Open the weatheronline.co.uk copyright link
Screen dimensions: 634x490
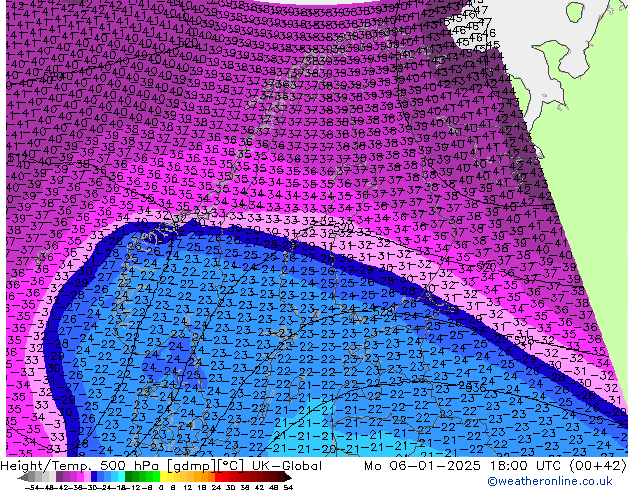click(x=550, y=481)
